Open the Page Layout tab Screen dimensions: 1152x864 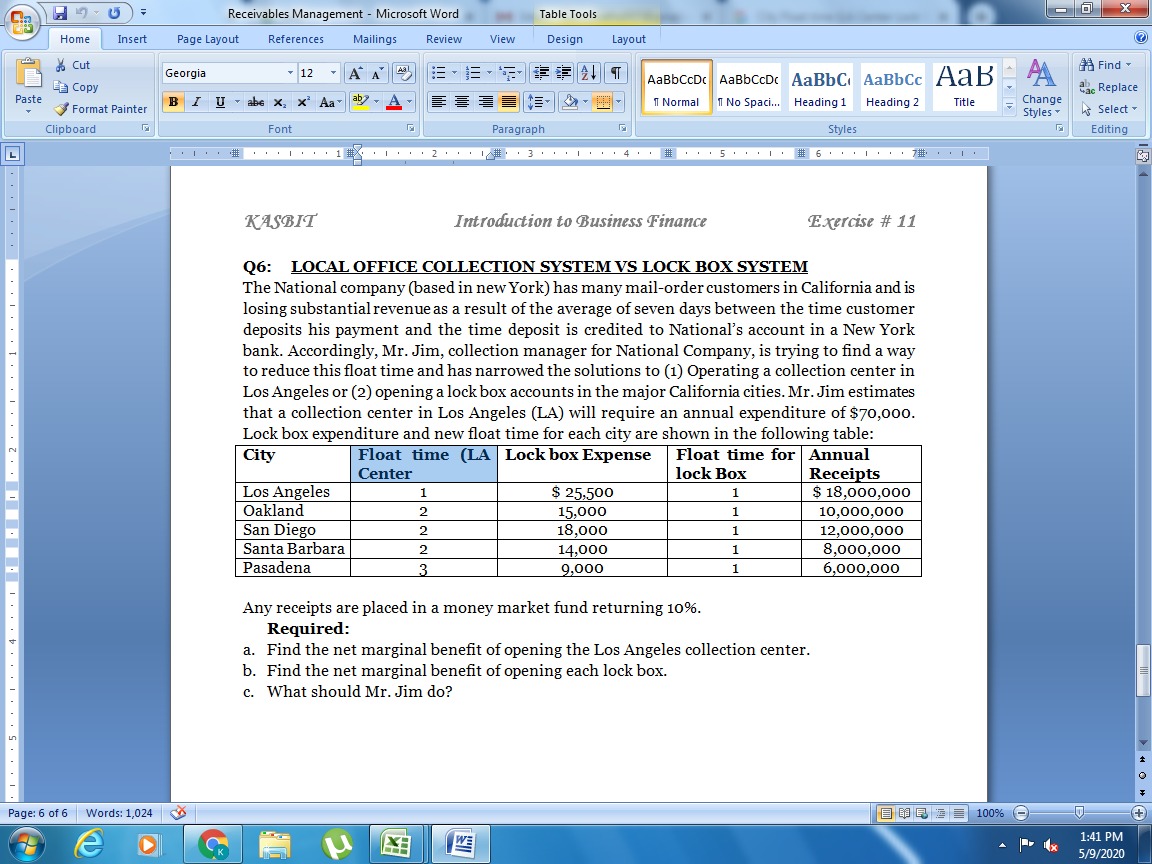[x=208, y=39]
